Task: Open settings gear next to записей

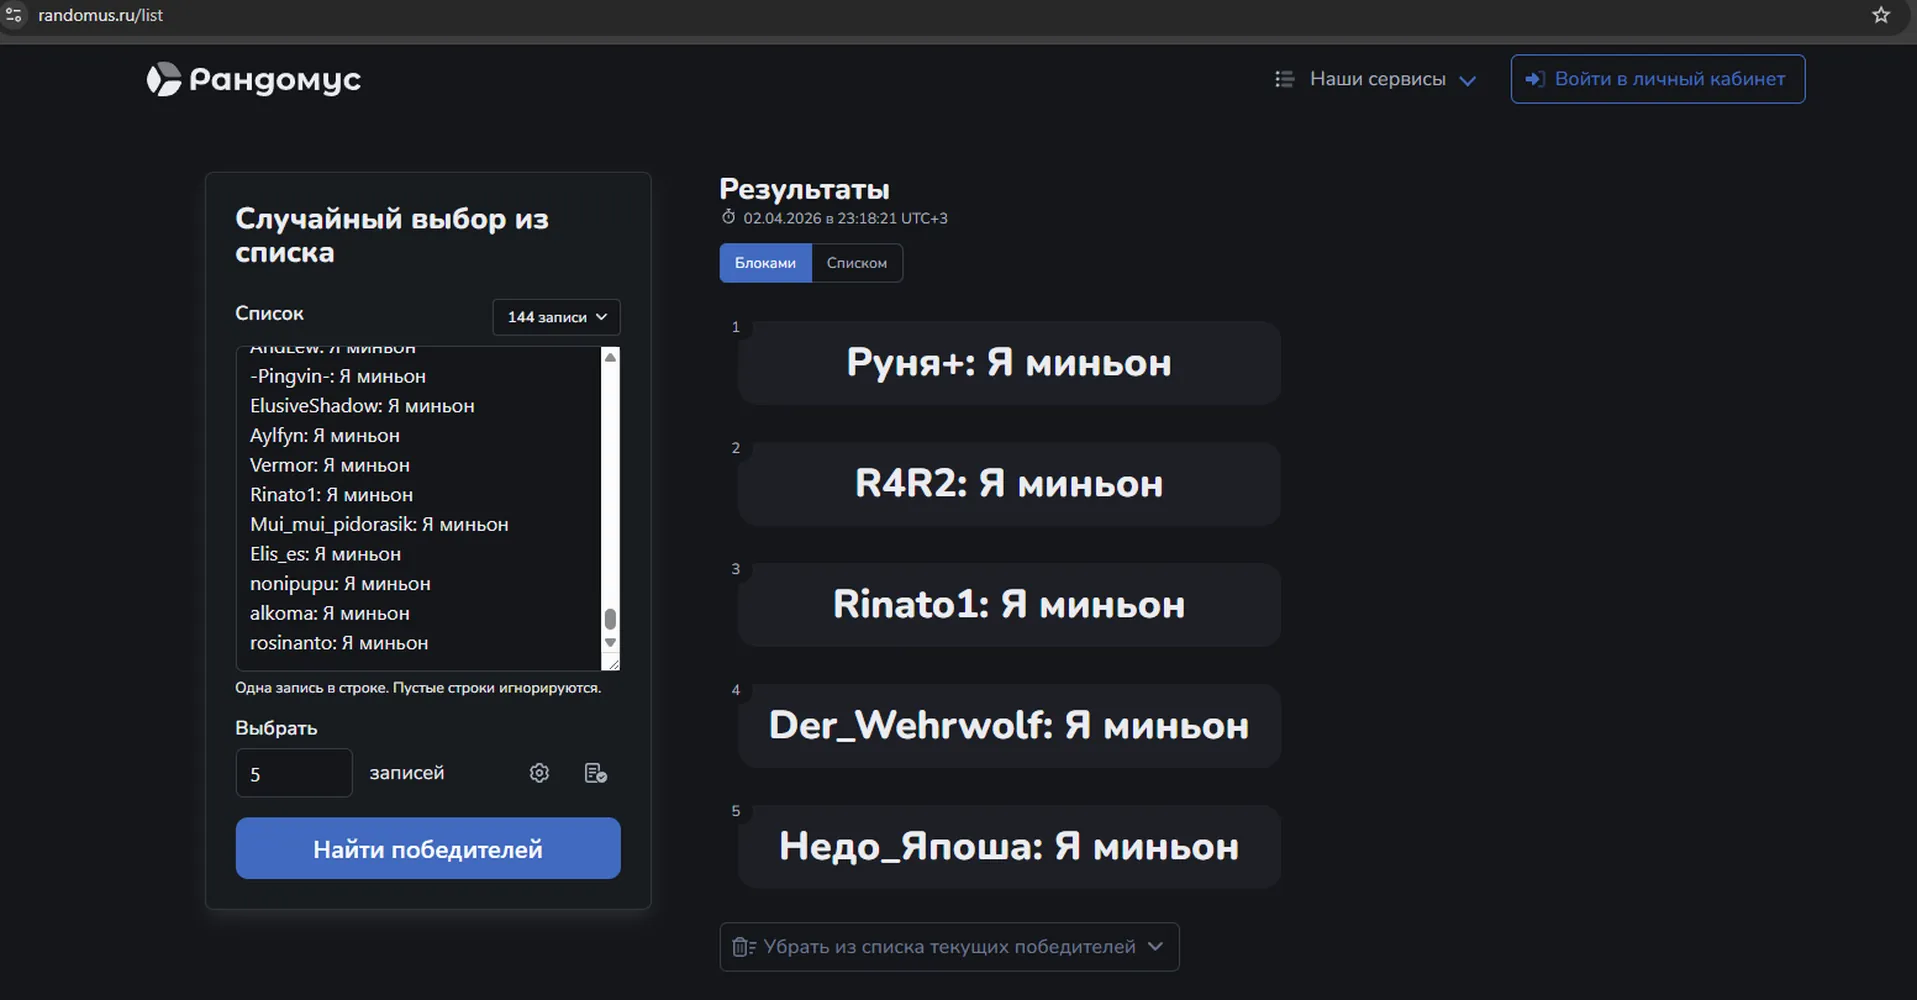Action: [539, 773]
